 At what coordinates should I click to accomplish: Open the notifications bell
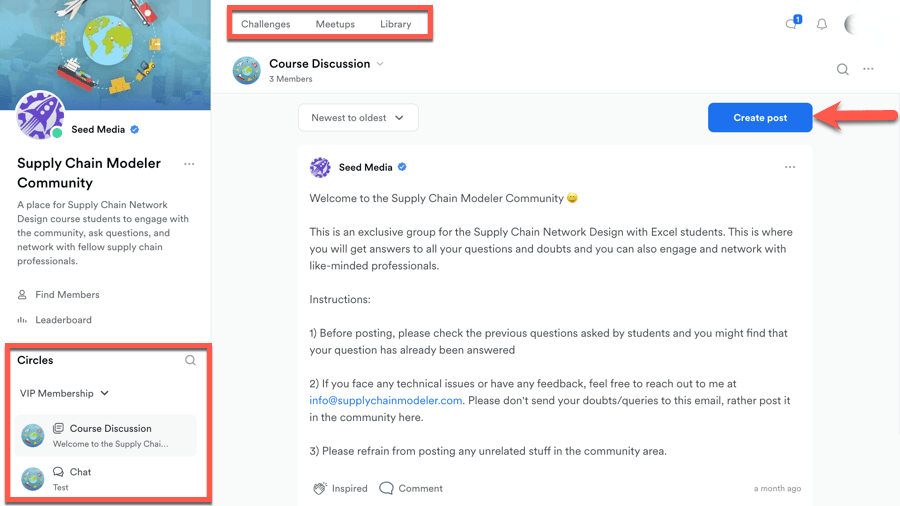click(x=822, y=24)
